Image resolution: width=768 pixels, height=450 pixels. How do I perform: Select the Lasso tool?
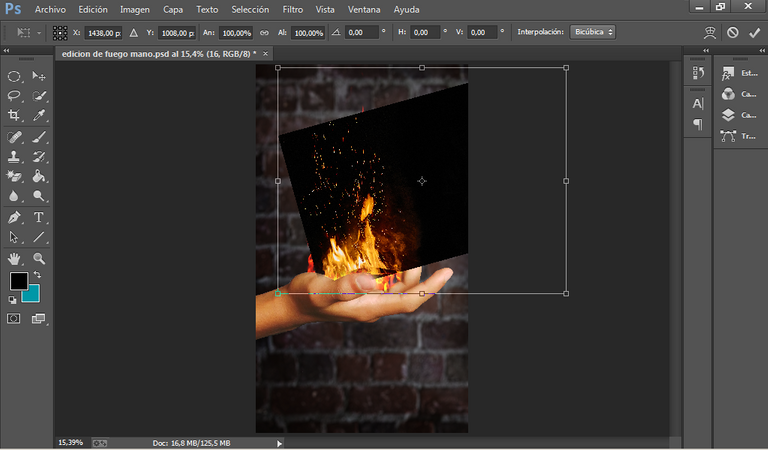click(14, 95)
